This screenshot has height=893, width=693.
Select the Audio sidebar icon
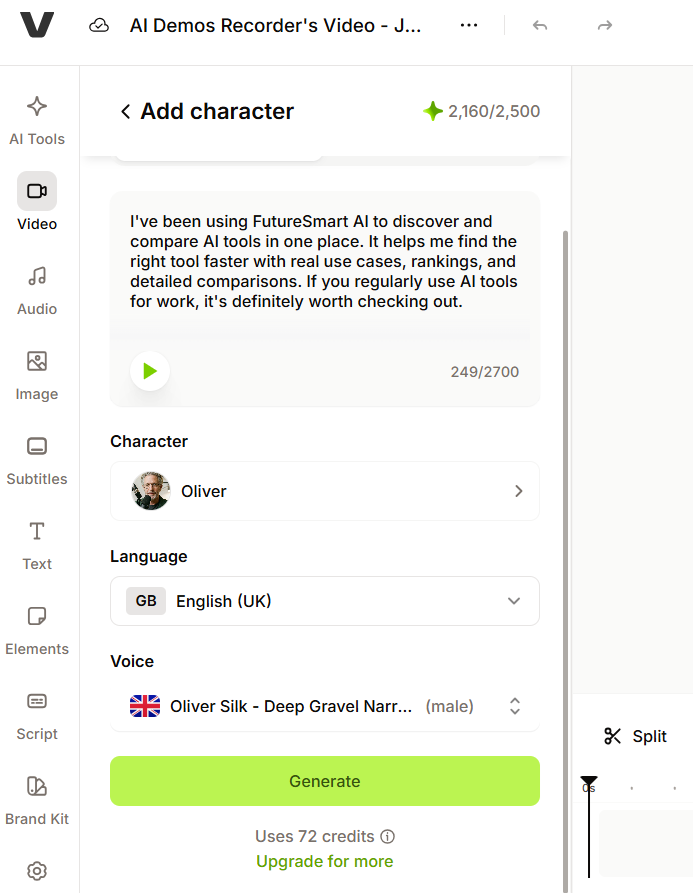pyautogui.click(x=37, y=291)
